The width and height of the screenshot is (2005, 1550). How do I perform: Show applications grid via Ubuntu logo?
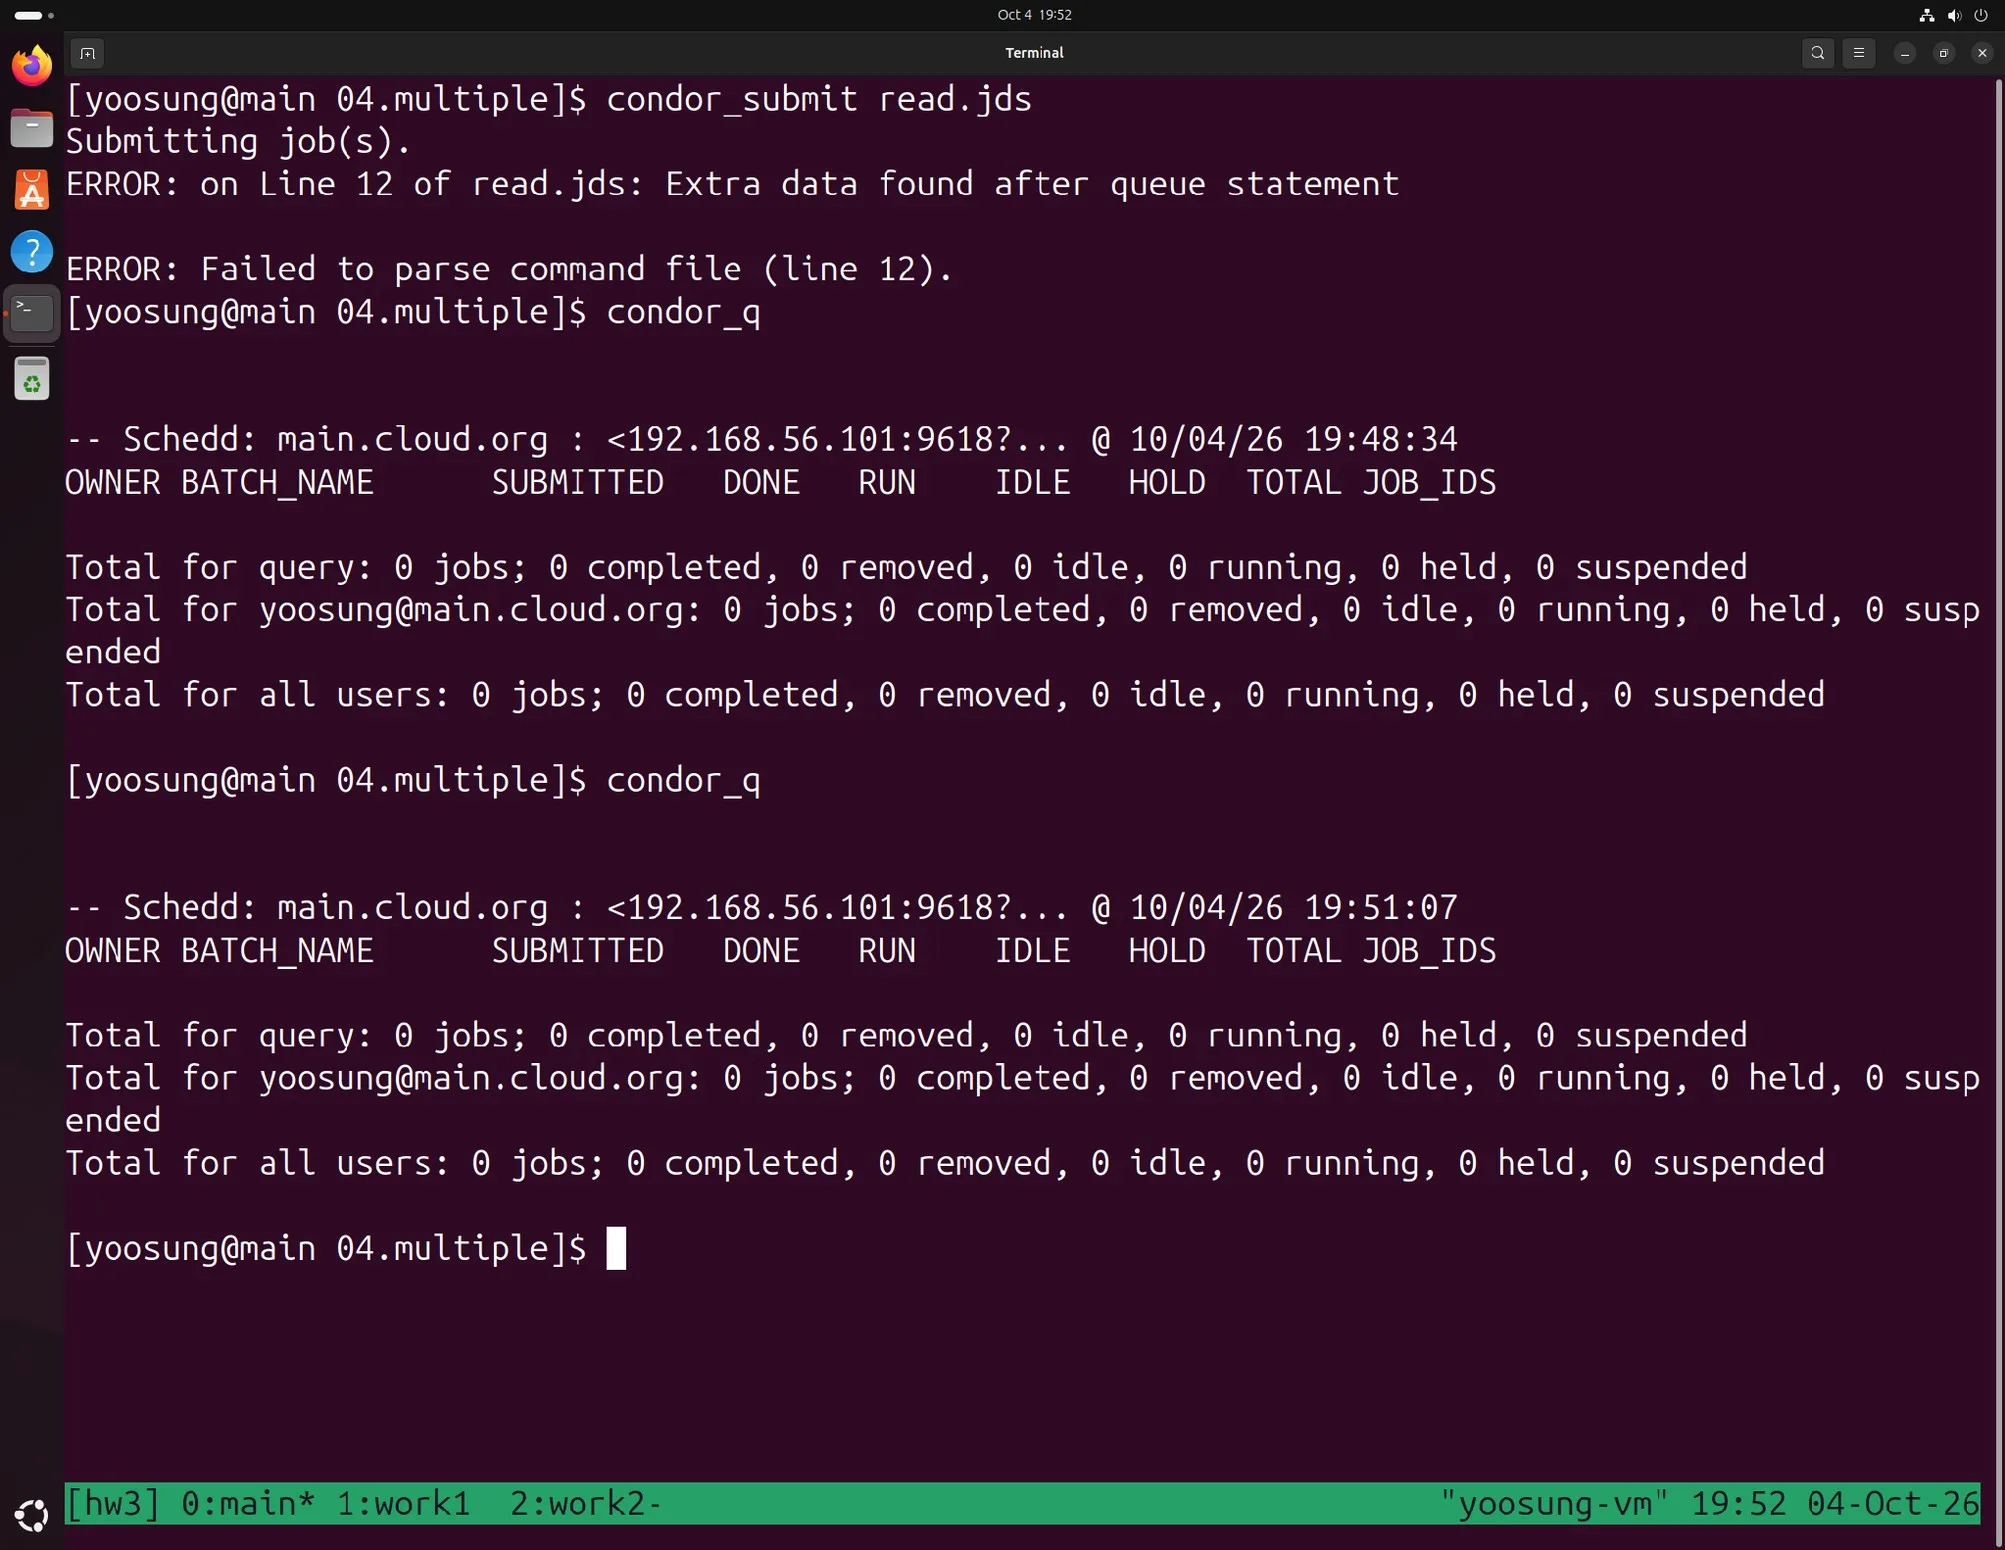32,1516
